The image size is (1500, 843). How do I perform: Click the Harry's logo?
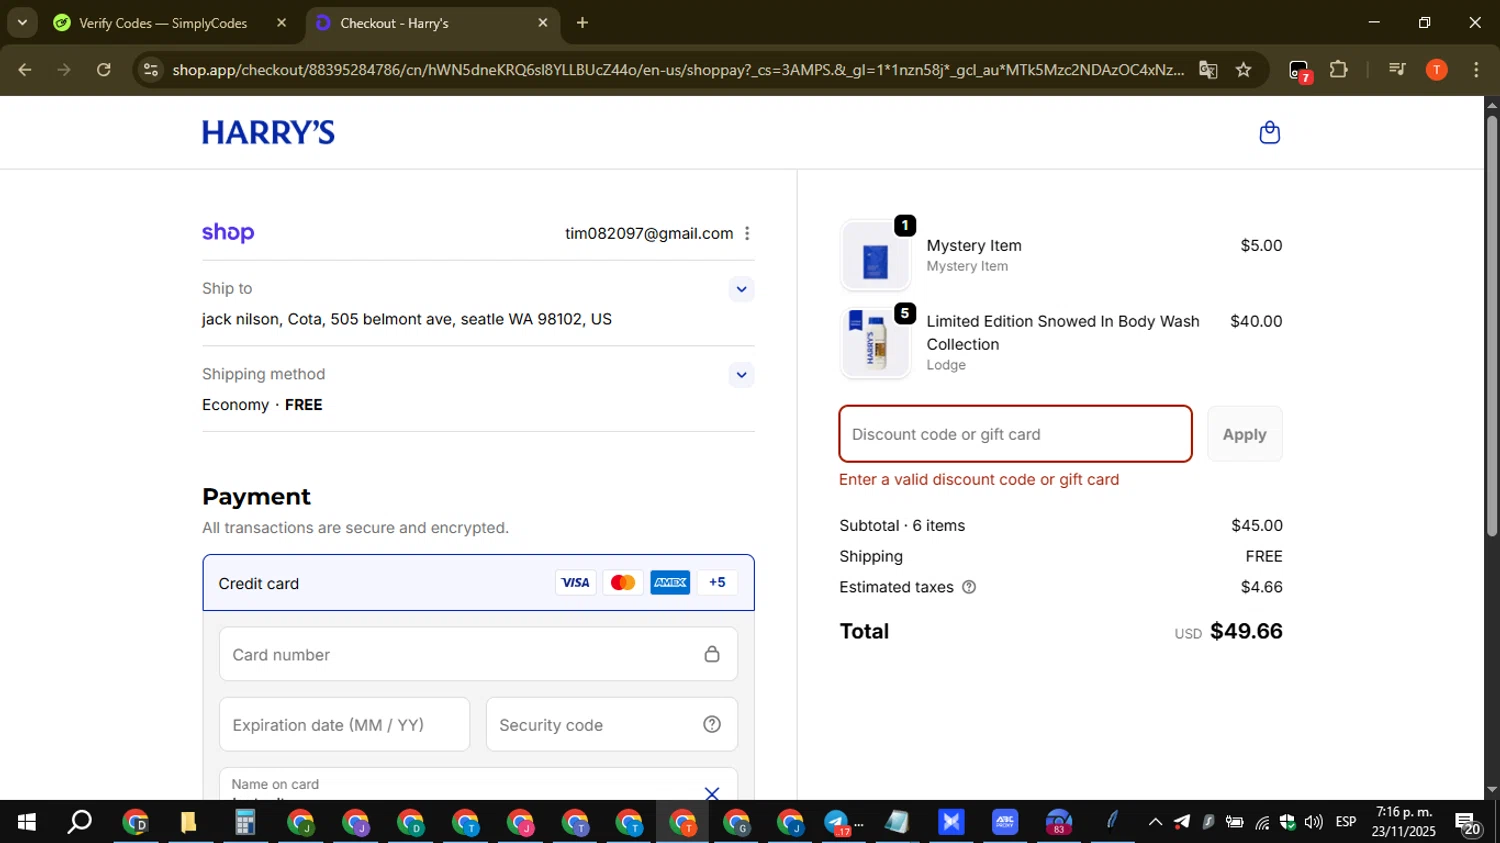[x=268, y=132]
